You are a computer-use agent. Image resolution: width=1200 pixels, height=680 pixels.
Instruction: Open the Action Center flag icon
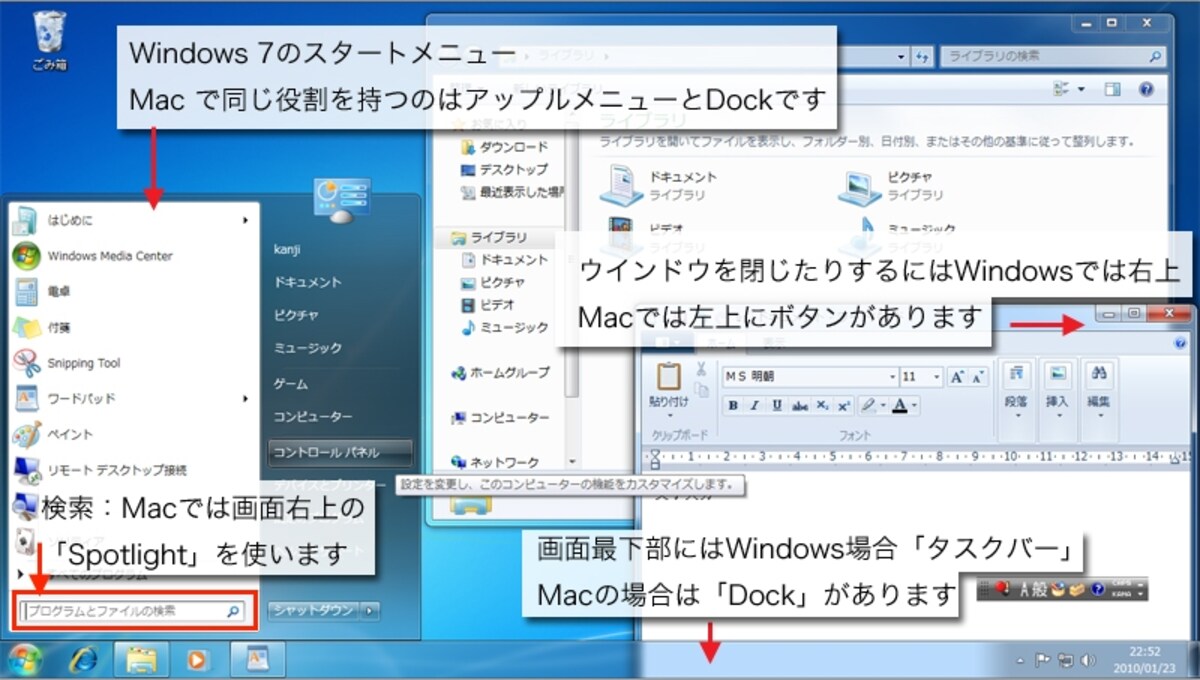[1041, 661]
